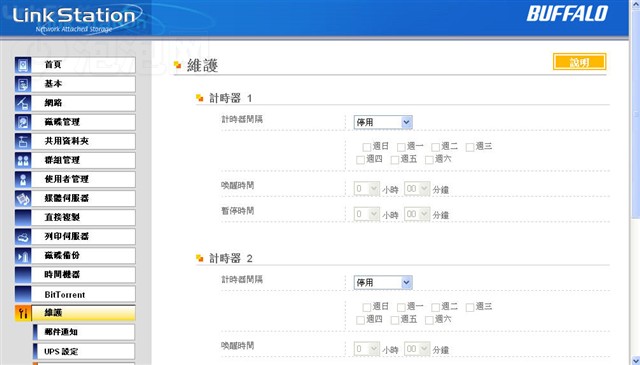
Task: Check 週日 in 計時器 2
Action: click(367, 307)
